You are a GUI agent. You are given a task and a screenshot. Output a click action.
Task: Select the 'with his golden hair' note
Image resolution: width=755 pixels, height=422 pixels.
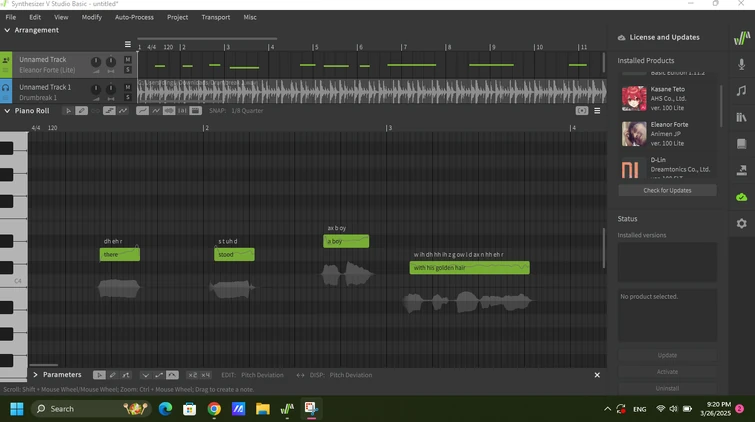click(469, 267)
